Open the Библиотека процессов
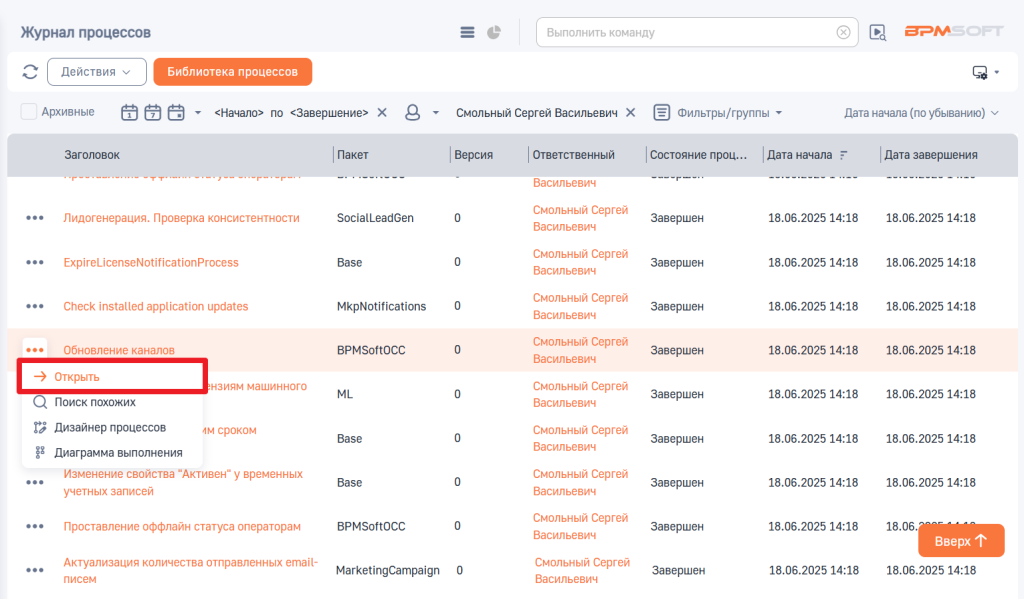The width and height of the screenshot is (1024, 599). pos(232,72)
